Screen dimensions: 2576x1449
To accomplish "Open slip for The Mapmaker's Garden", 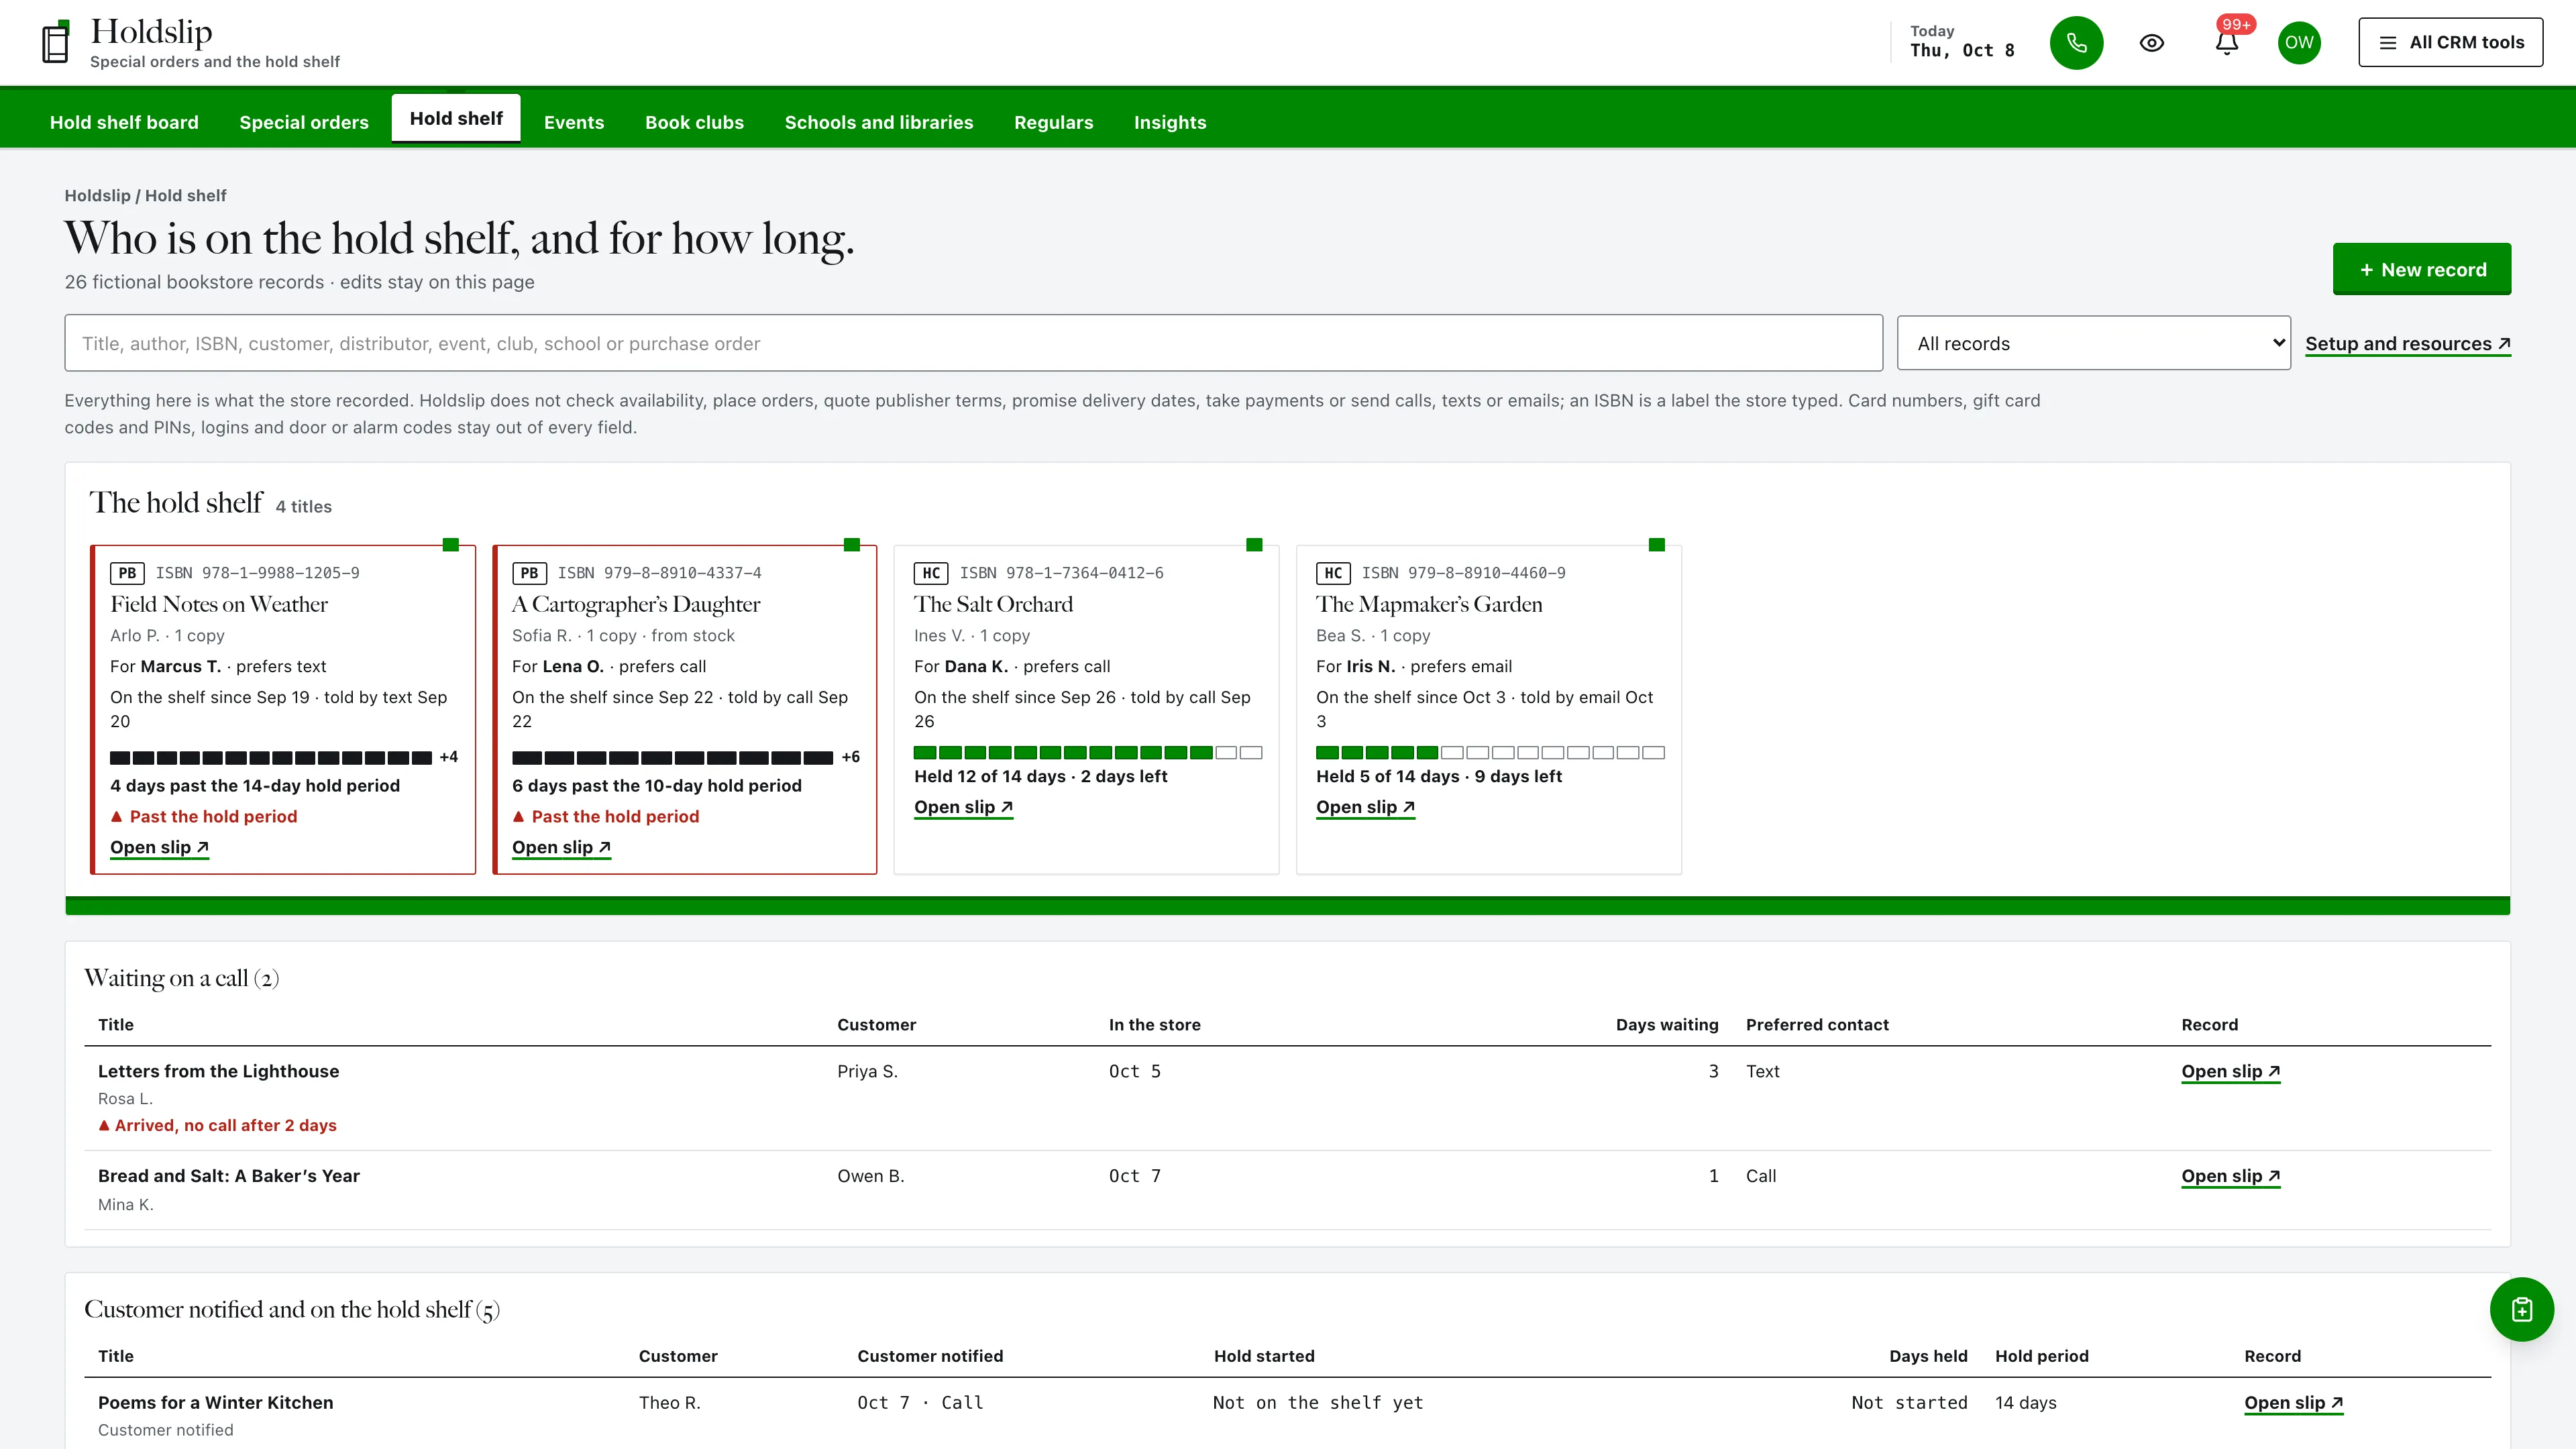I will coord(1365,807).
